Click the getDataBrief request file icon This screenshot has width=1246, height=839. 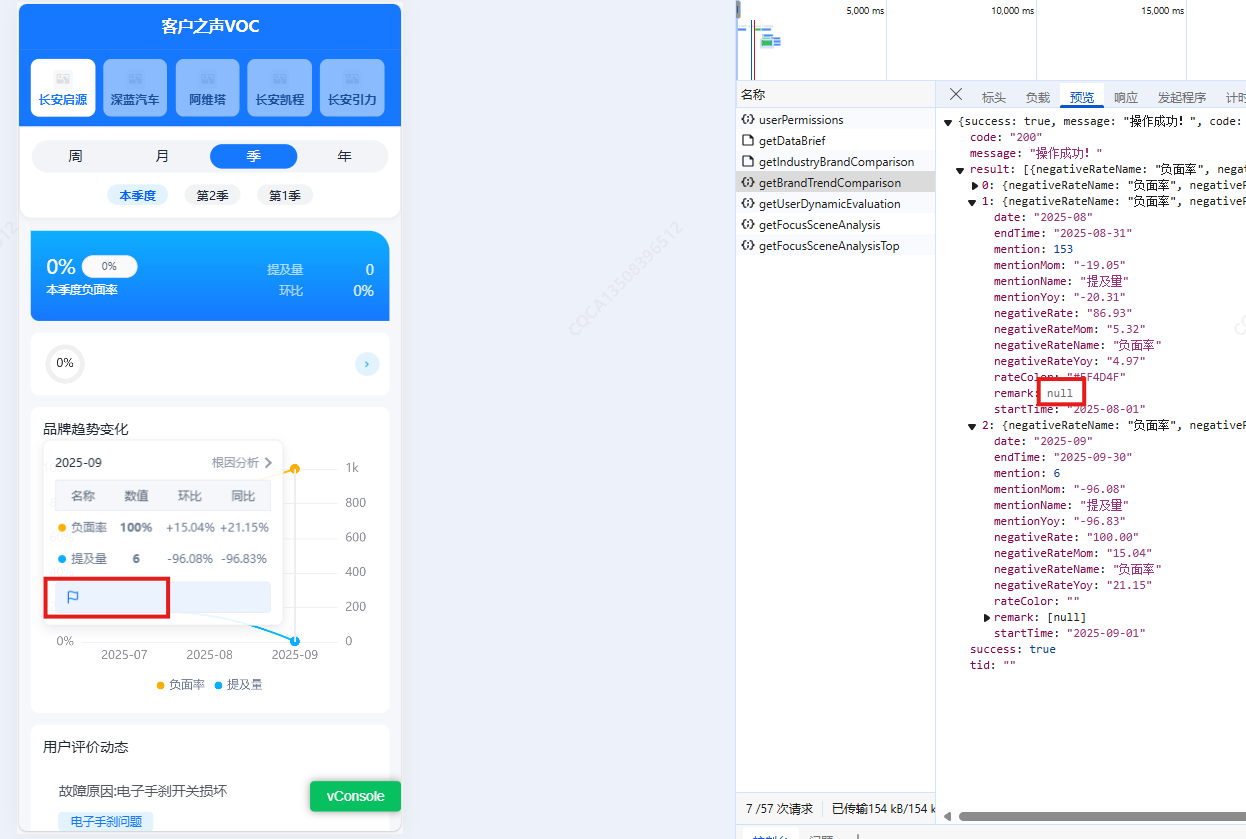[x=747, y=141]
